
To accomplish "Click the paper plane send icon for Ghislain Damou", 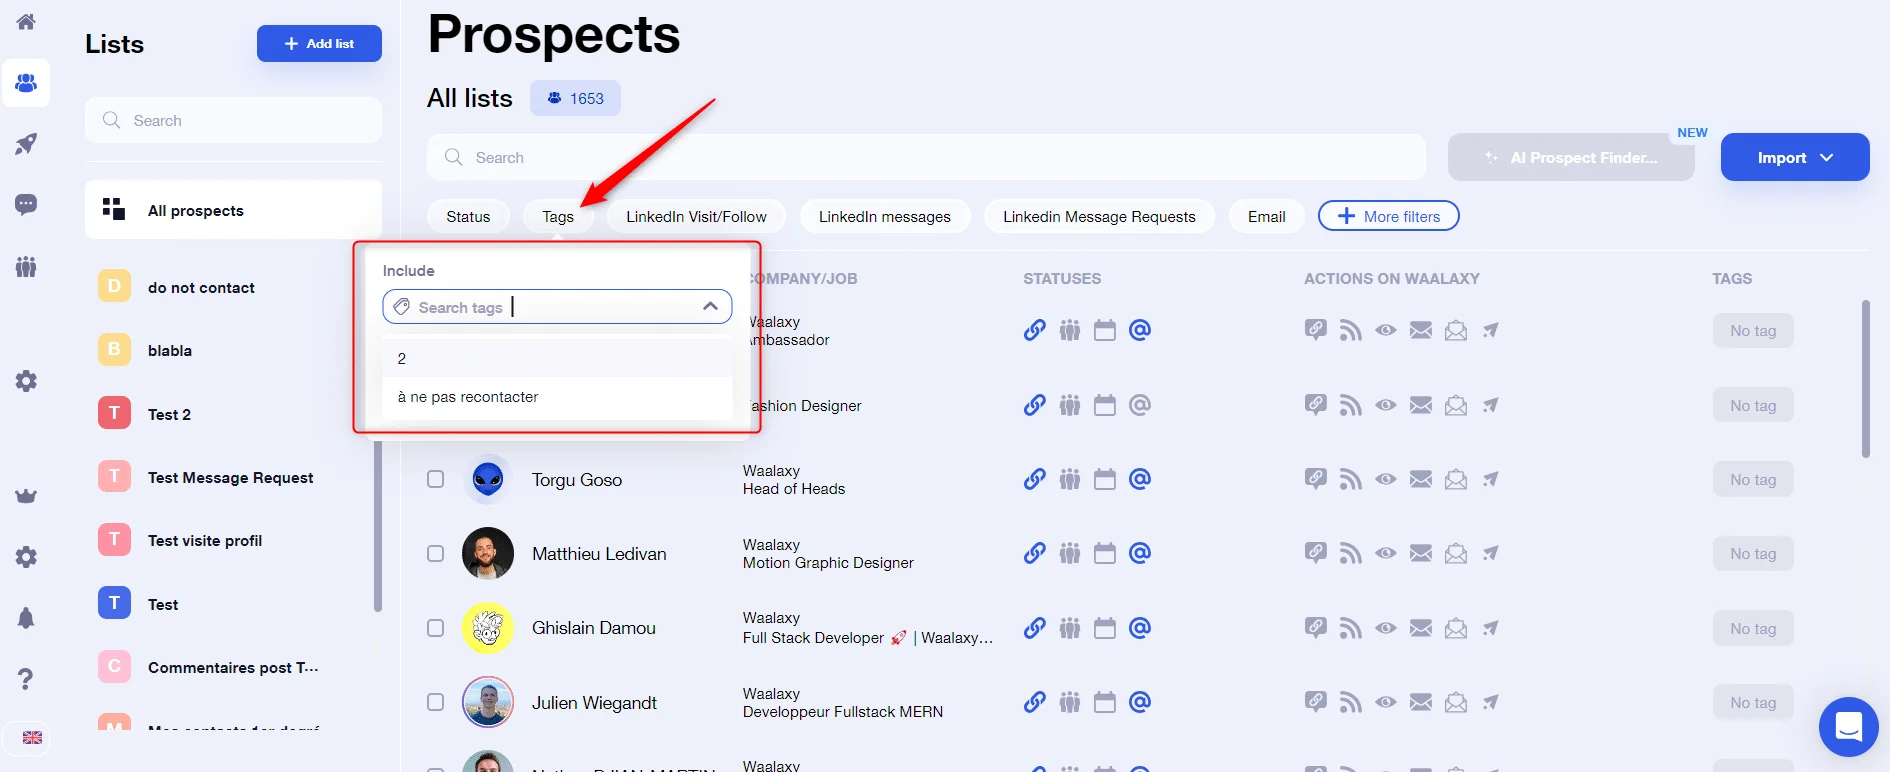I will tap(1491, 628).
